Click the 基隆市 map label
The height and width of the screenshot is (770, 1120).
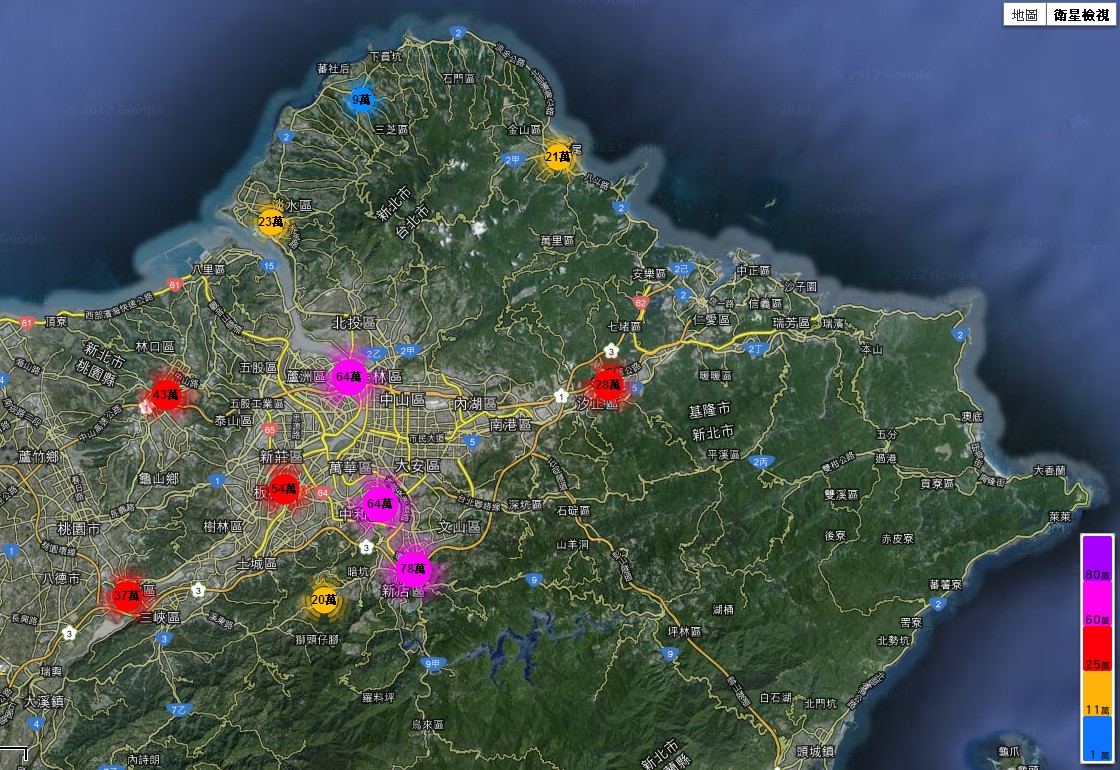(711, 410)
